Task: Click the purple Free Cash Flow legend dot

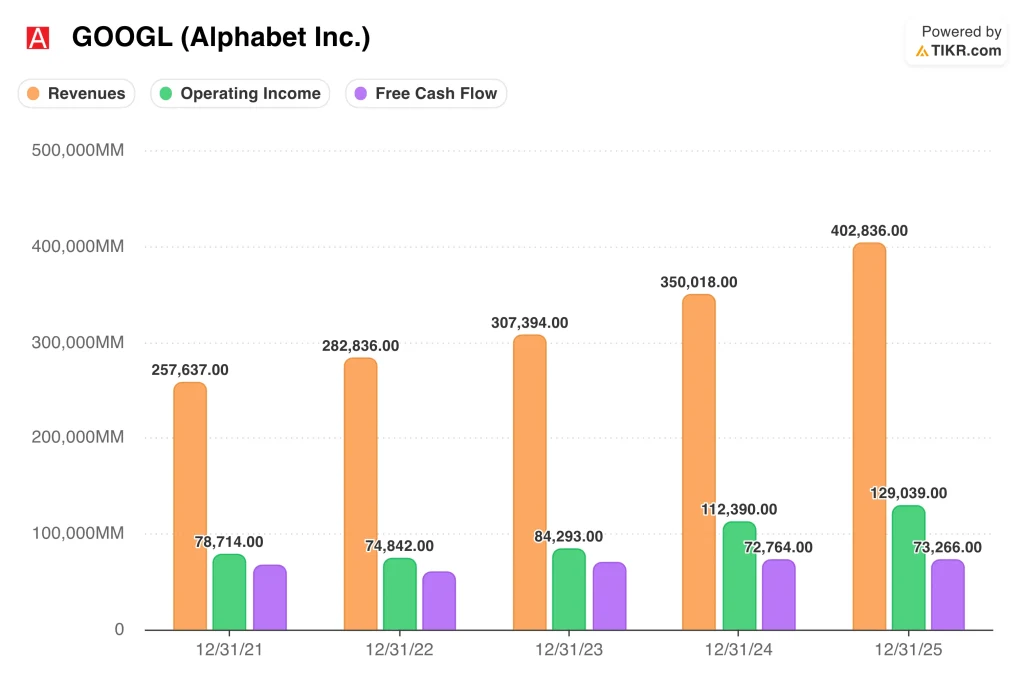Action: [361, 94]
